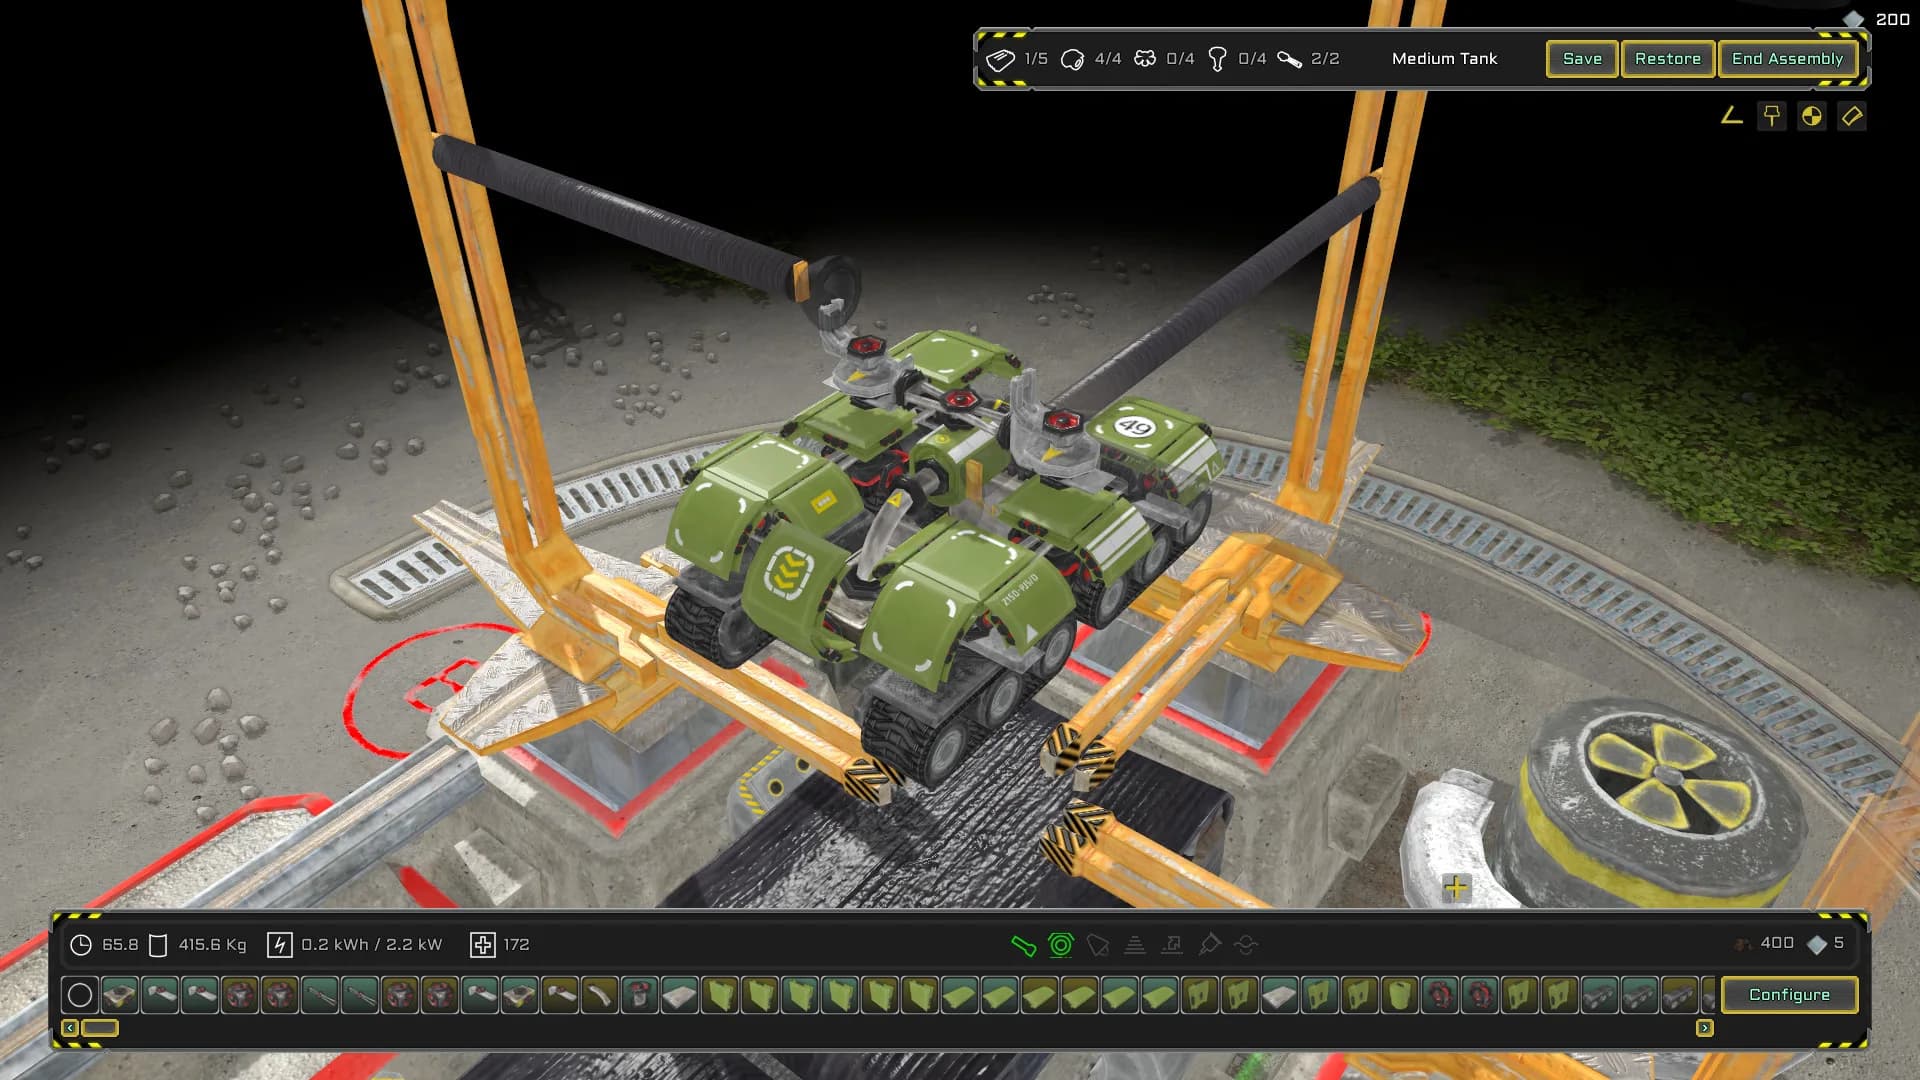
Task: Click the 415.6 Kg weight value
Action: 212,945
